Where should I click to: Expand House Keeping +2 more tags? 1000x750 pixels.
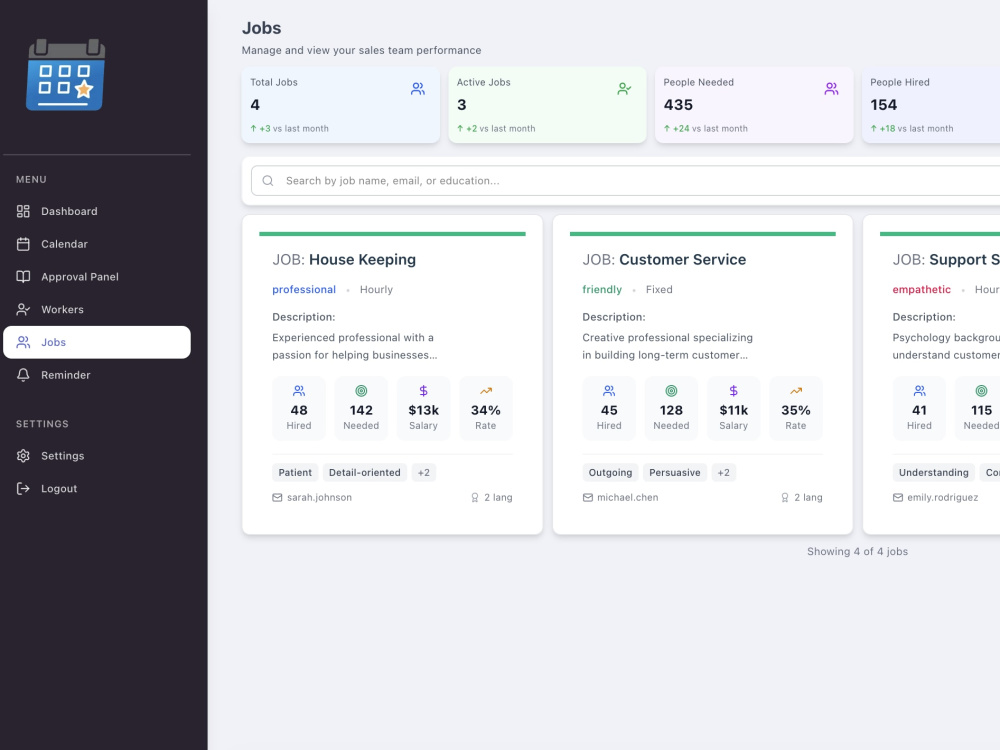click(x=423, y=473)
